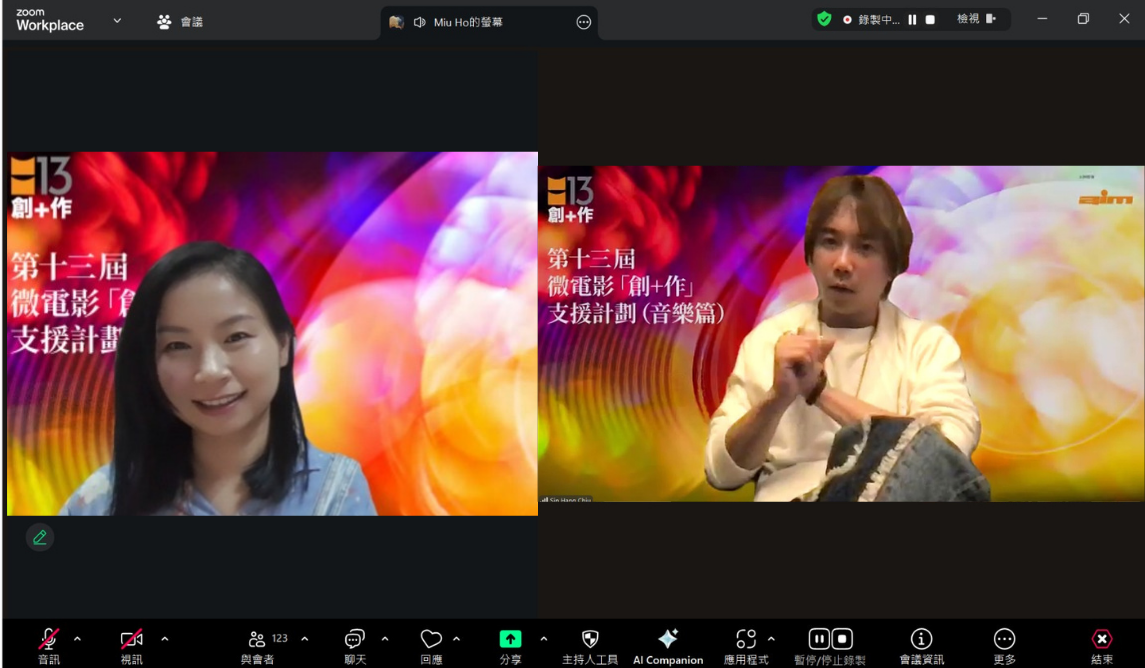1145x668 pixels.
Task: Click the reactions (回應) heart icon
Action: [x=431, y=640]
